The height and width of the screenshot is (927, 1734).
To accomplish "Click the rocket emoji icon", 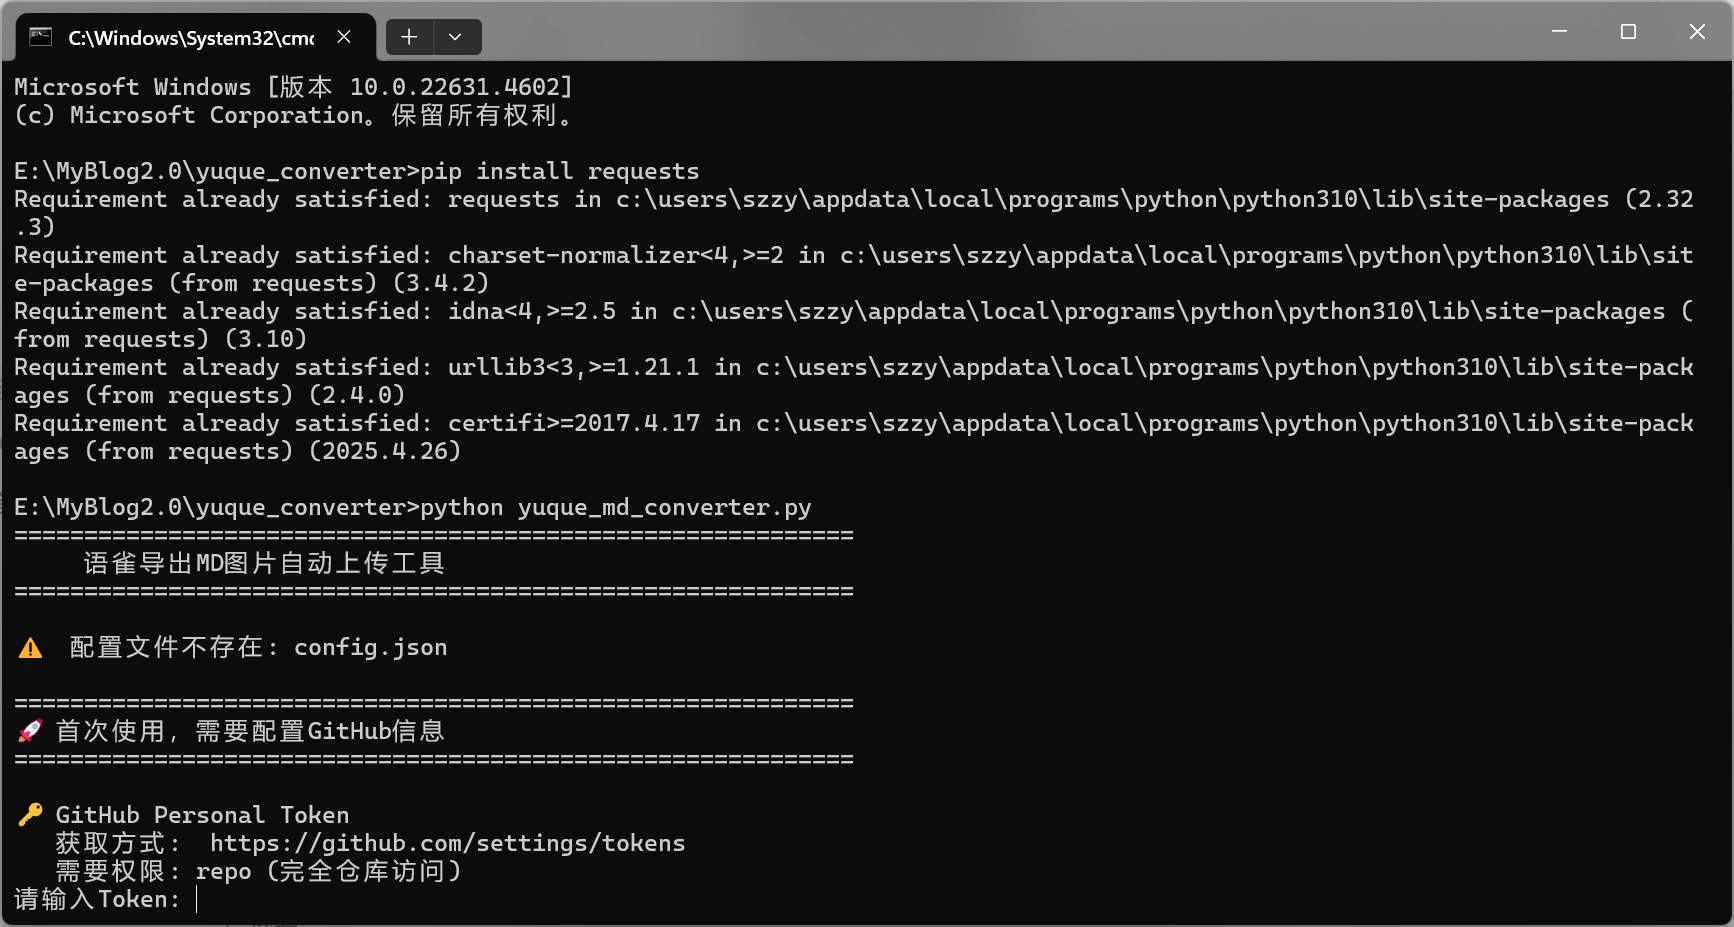I will [30, 731].
